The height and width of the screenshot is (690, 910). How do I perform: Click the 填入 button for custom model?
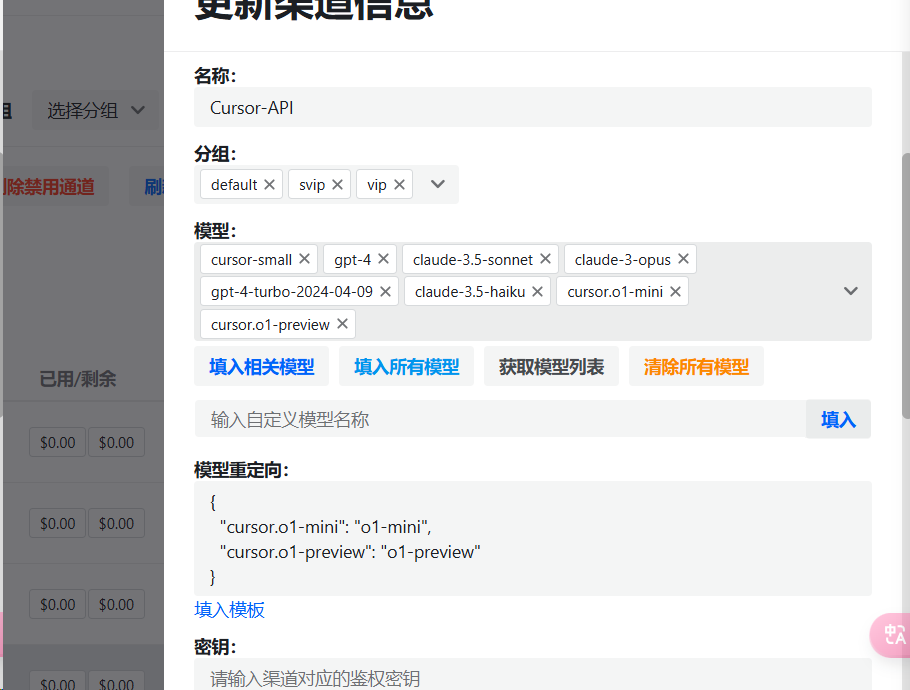(838, 419)
